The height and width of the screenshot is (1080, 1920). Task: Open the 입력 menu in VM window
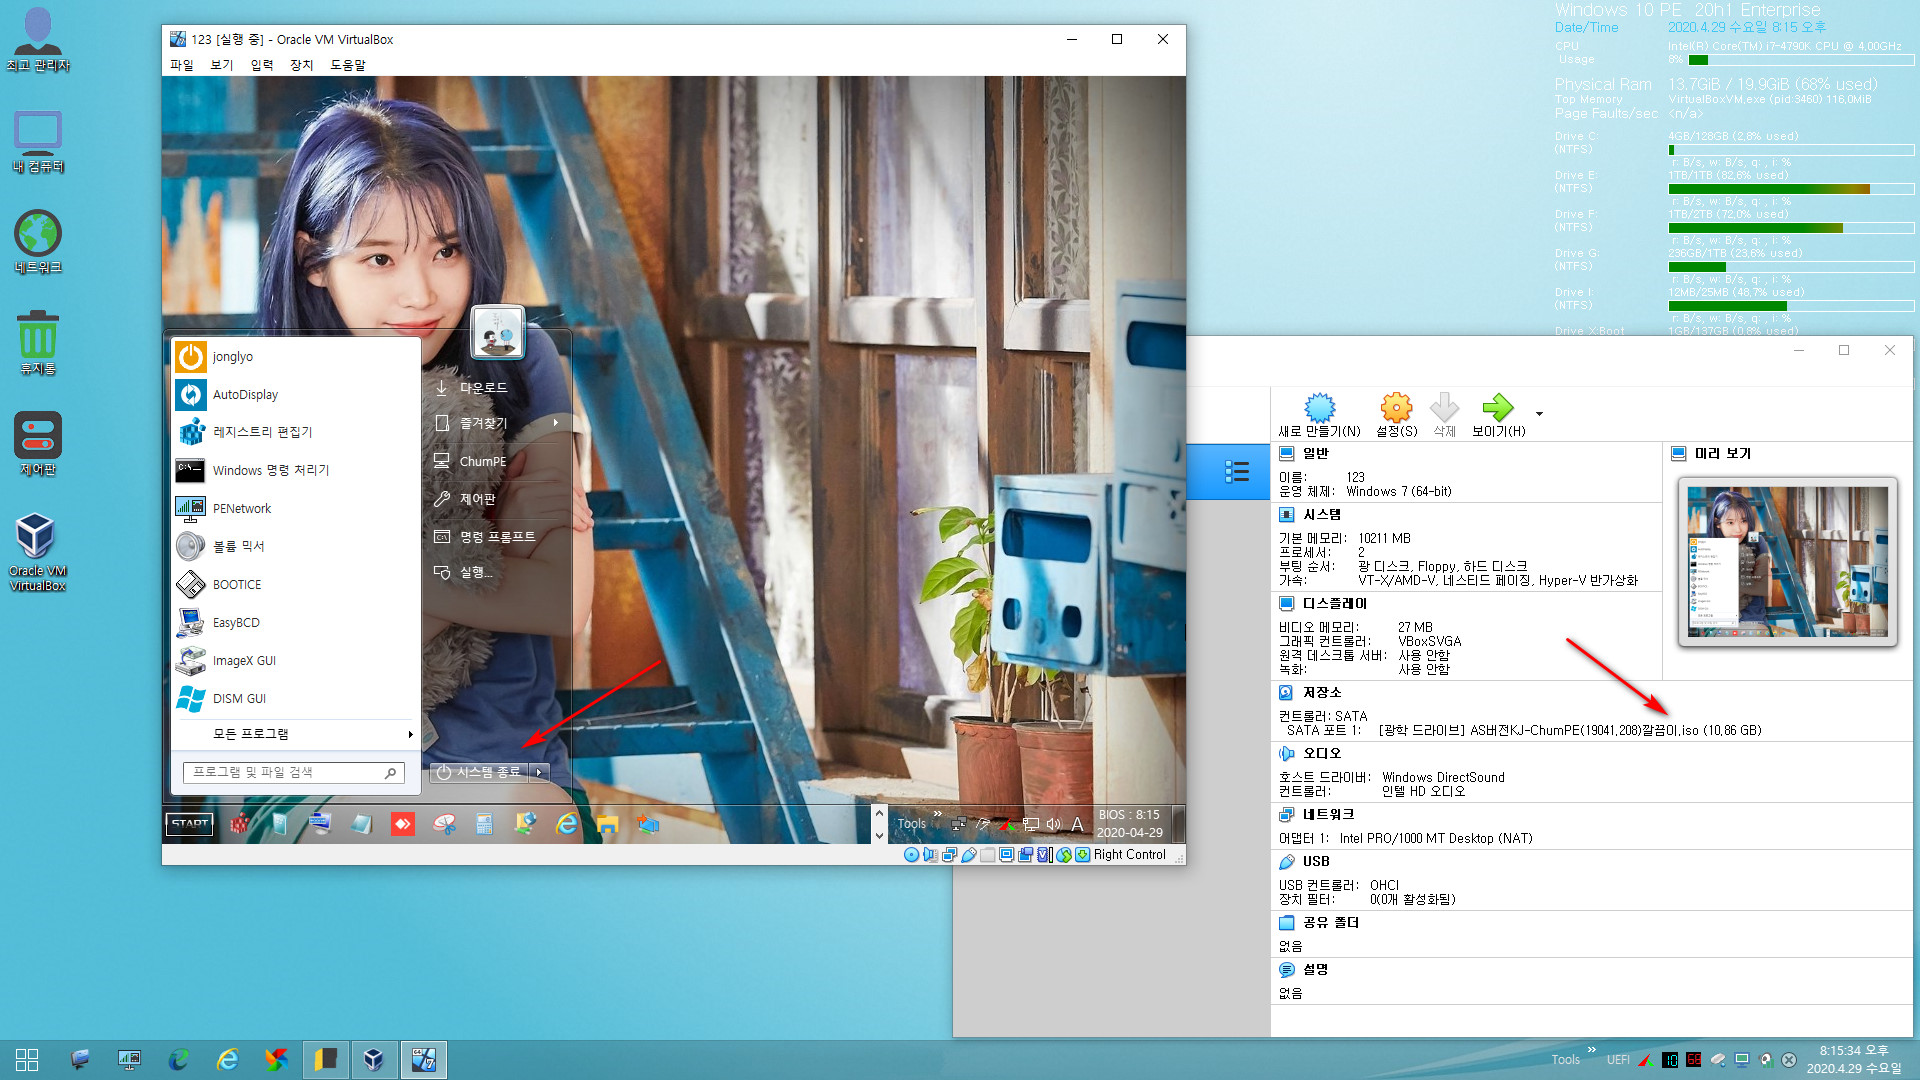pos(261,65)
